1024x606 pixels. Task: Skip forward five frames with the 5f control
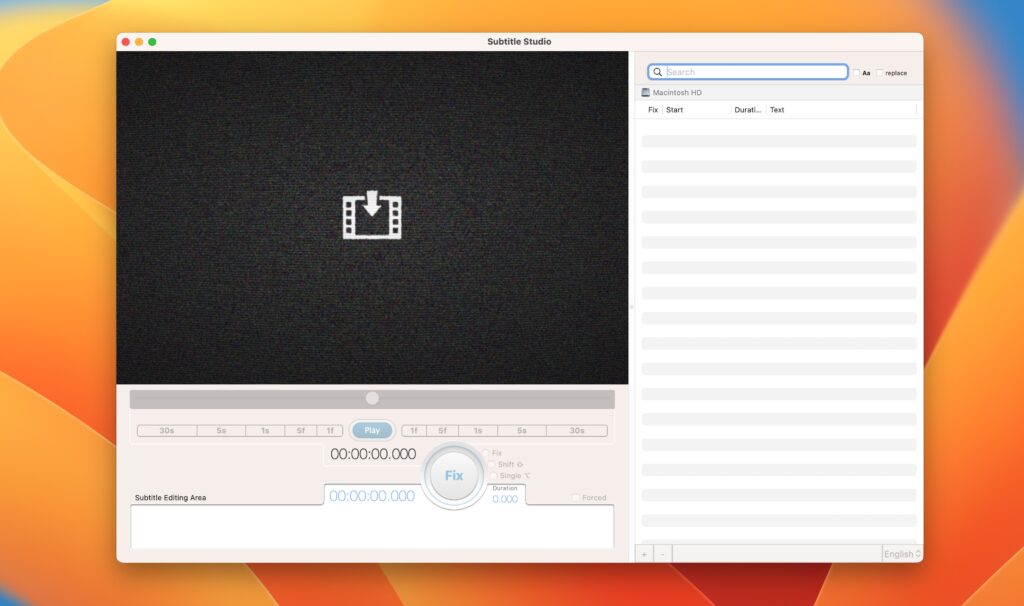click(441, 430)
